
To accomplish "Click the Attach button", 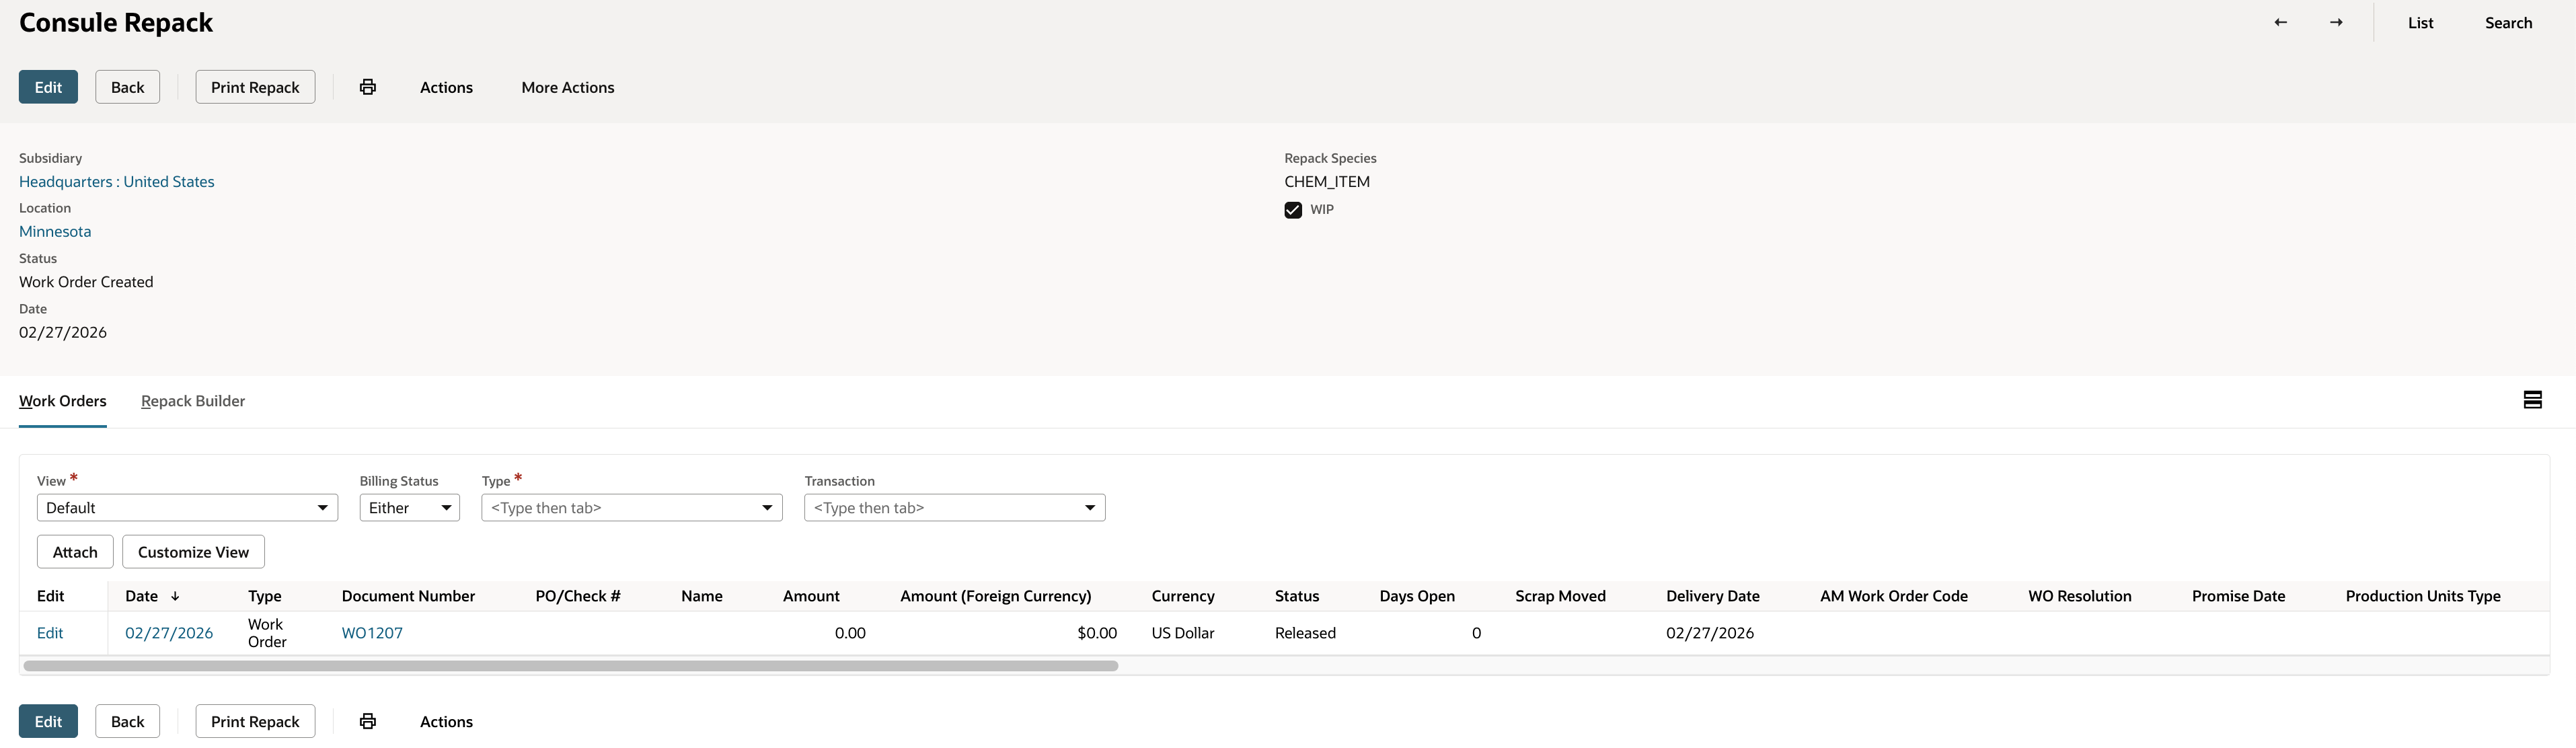I will pyautogui.click(x=74, y=551).
